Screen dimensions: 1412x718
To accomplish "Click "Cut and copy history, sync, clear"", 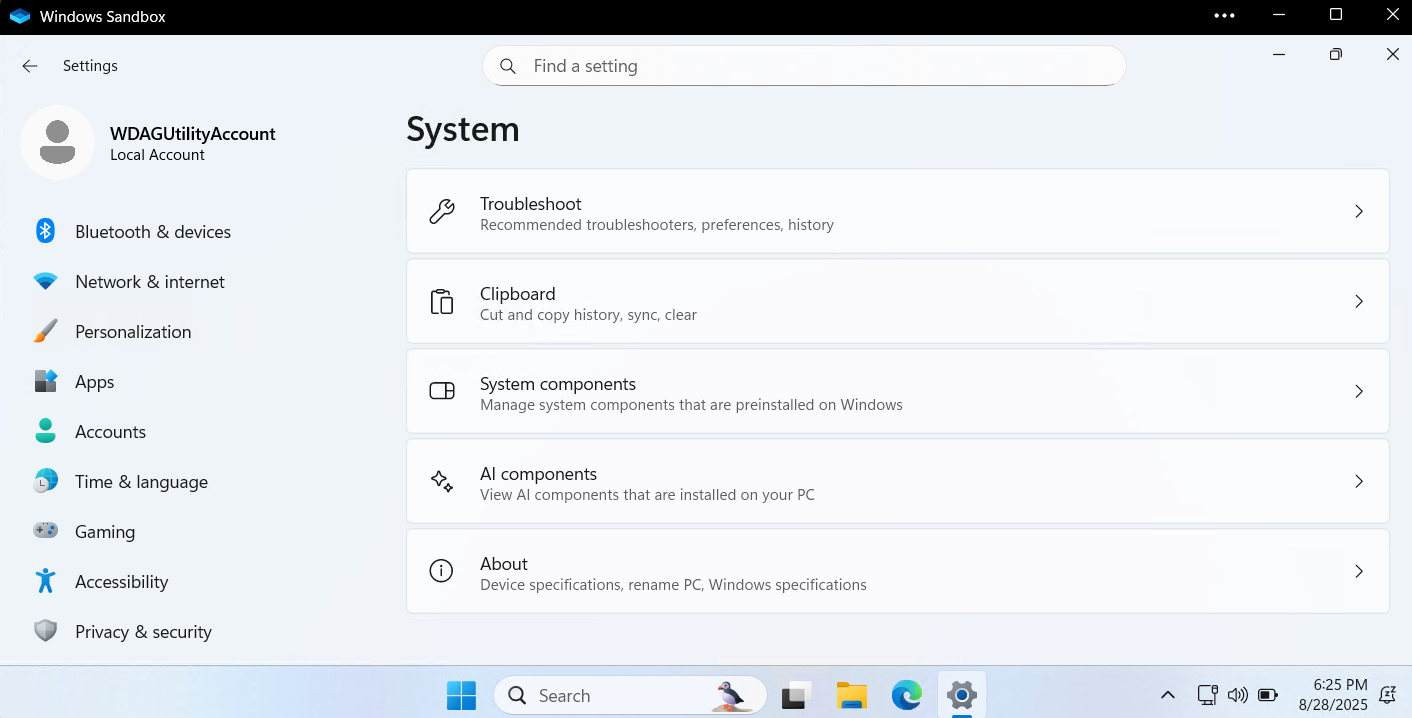I will point(588,315).
